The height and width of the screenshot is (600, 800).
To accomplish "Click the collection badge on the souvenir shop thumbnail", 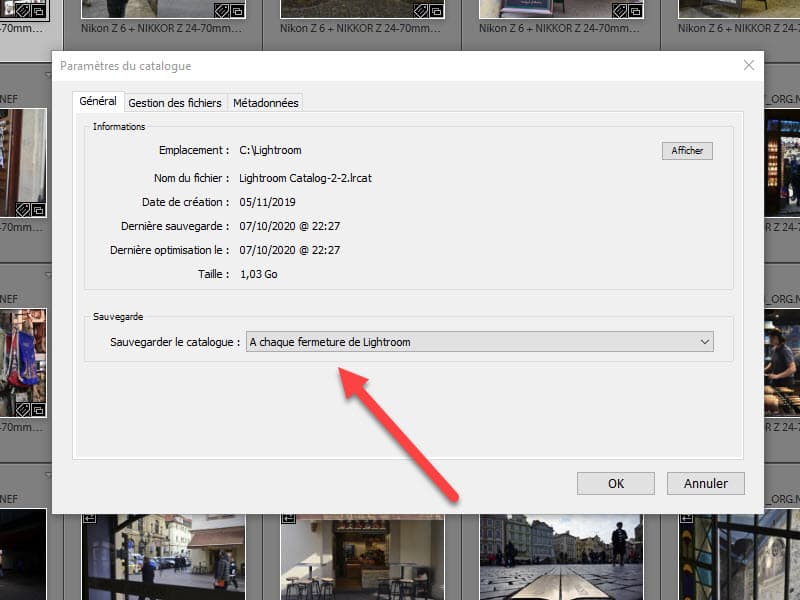I will point(38,410).
